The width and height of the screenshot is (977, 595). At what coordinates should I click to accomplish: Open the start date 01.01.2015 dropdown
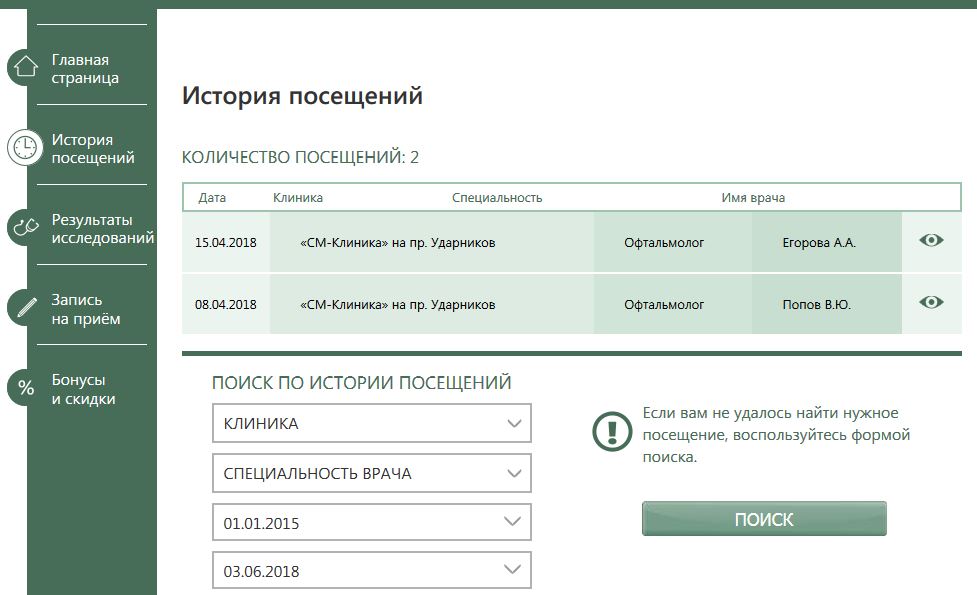click(x=371, y=523)
